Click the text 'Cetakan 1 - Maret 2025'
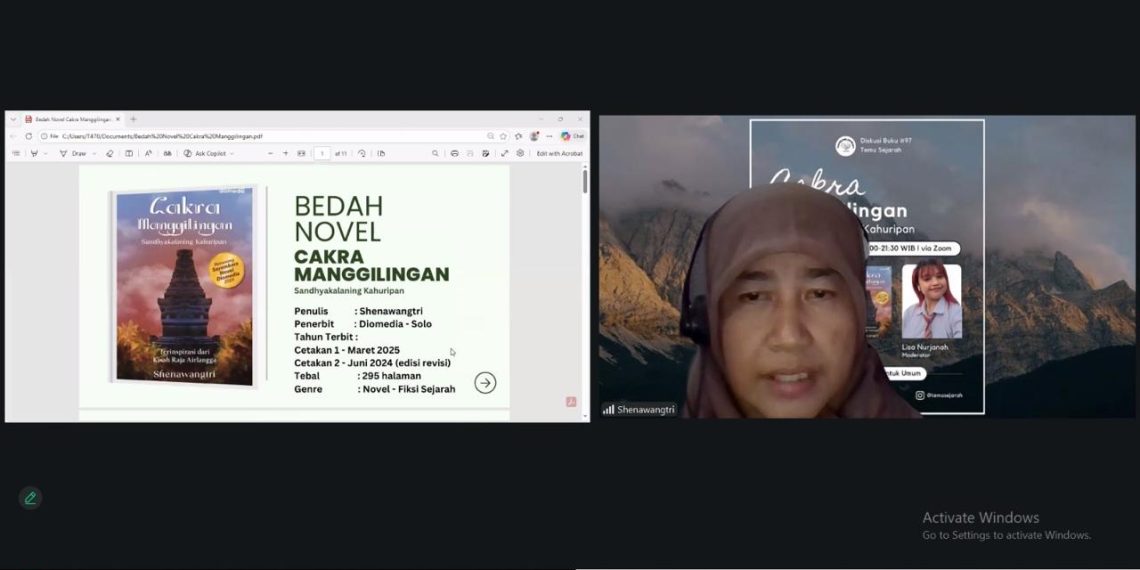 [x=347, y=350]
